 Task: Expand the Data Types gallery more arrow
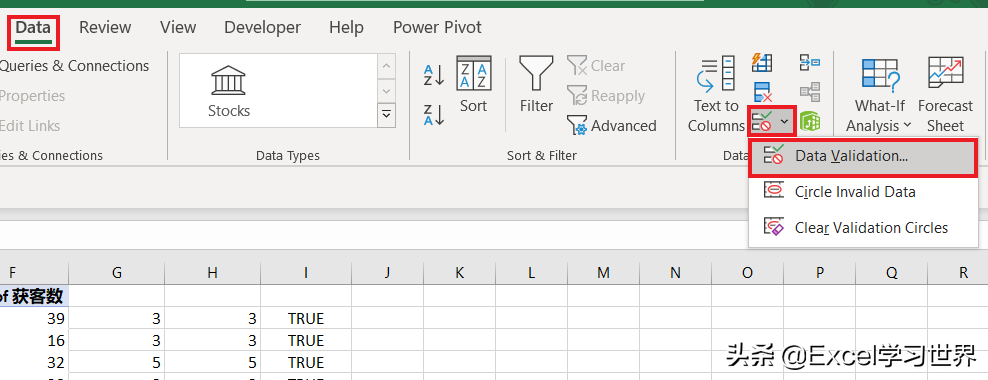(x=386, y=115)
